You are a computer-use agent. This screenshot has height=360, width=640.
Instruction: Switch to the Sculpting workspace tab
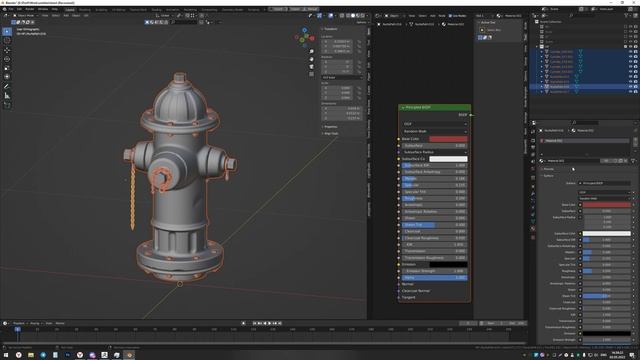101,9
